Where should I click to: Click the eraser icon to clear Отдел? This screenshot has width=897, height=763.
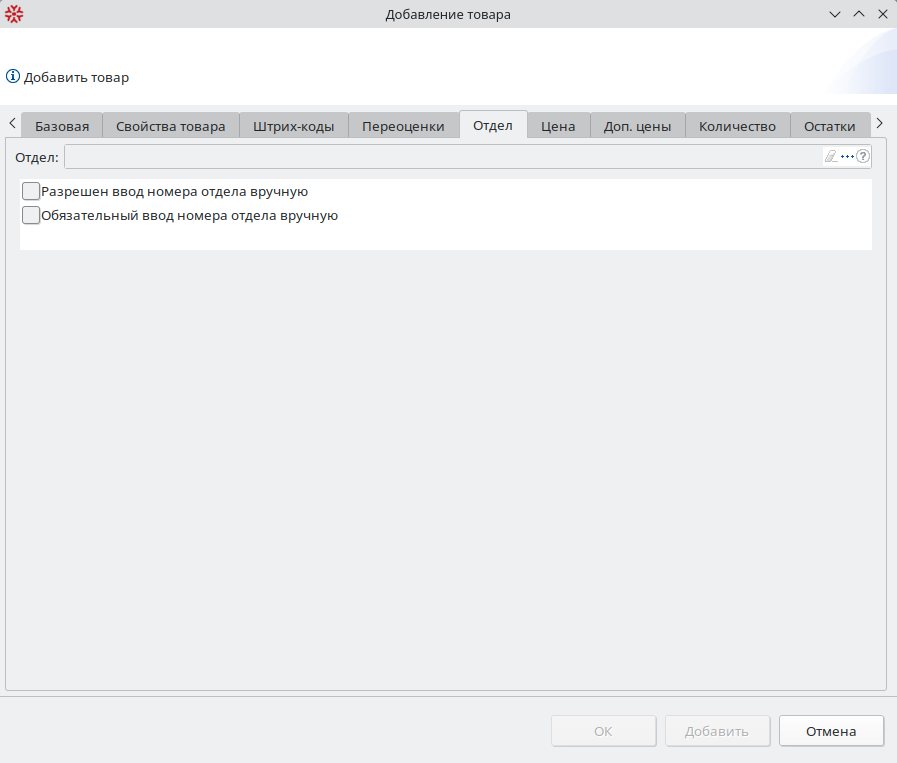[830, 157]
